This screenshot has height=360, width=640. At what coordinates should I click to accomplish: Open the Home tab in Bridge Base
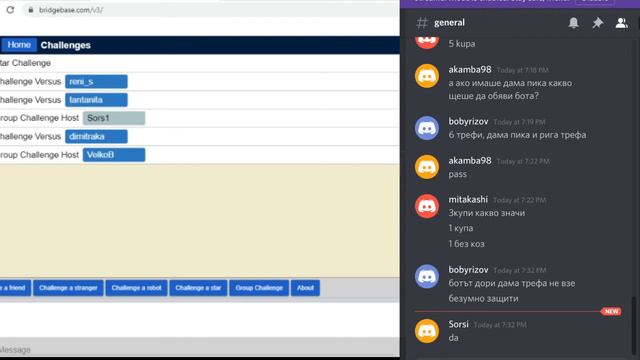[x=19, y=45]
